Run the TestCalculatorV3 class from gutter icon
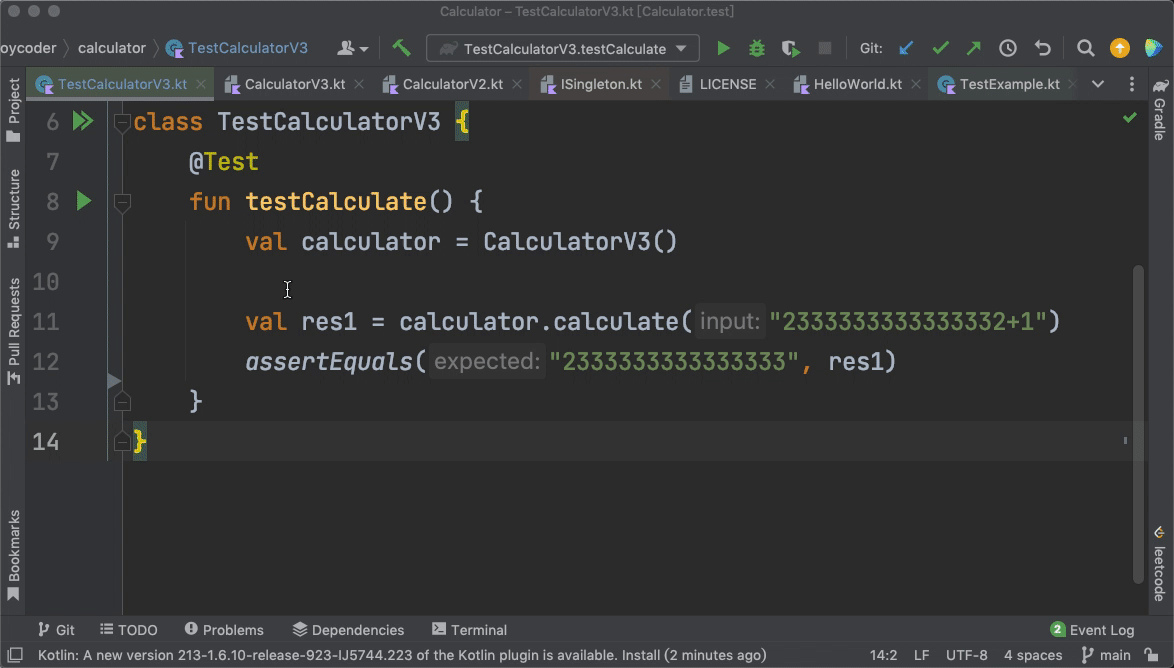The width and height of the screenshot is (1174, 668). (x=83, y=122)
